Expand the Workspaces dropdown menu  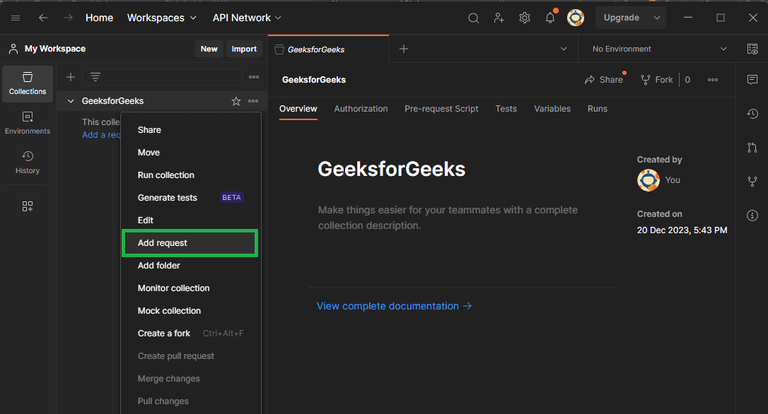[163, 18]
